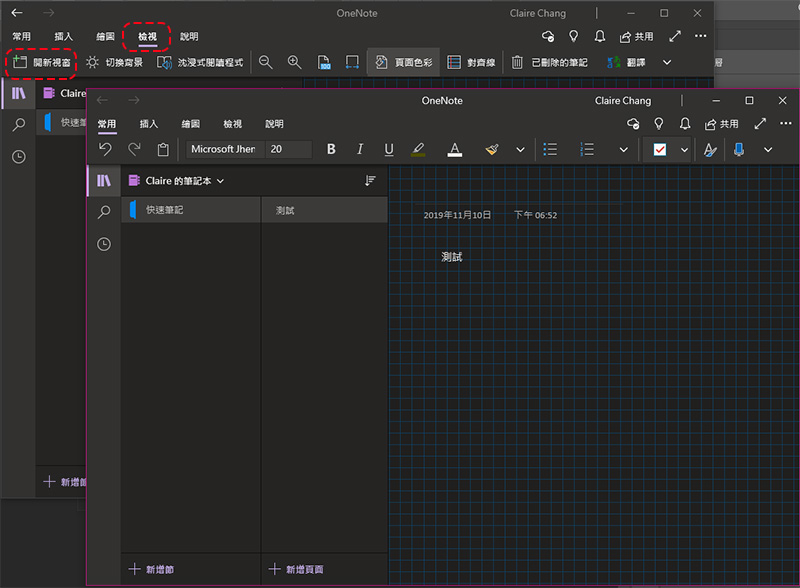
Task: Click 新增頁面 add page
Action: pos(296,569)
